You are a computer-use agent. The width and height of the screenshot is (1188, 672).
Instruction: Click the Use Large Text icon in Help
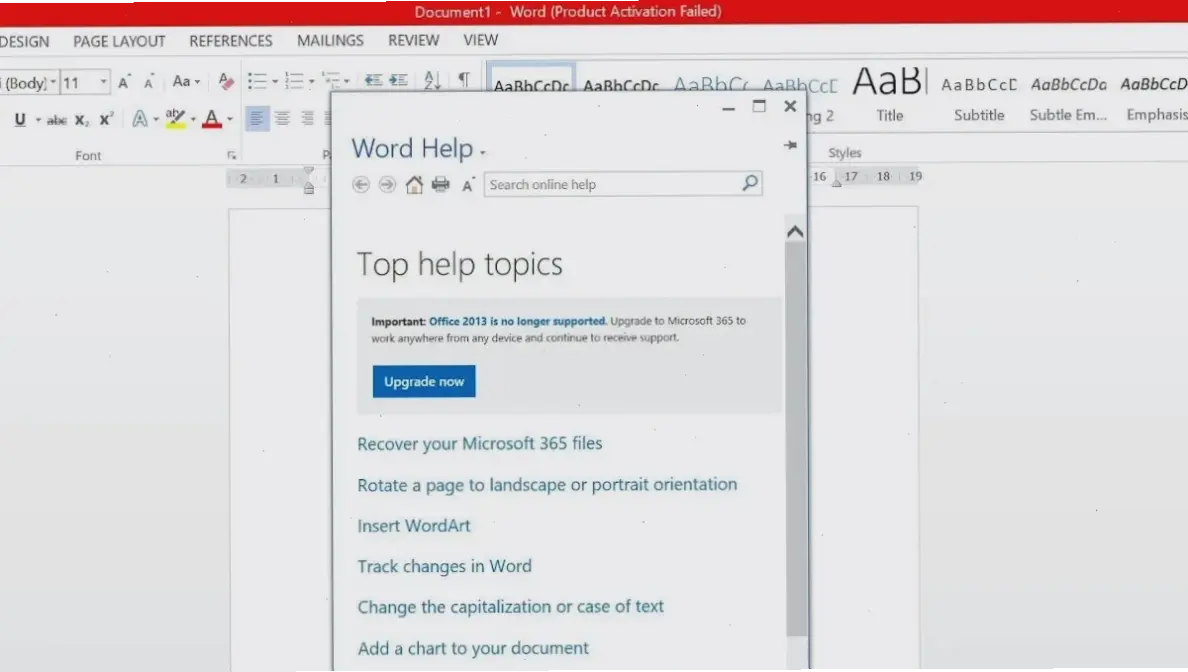[467, 185]
